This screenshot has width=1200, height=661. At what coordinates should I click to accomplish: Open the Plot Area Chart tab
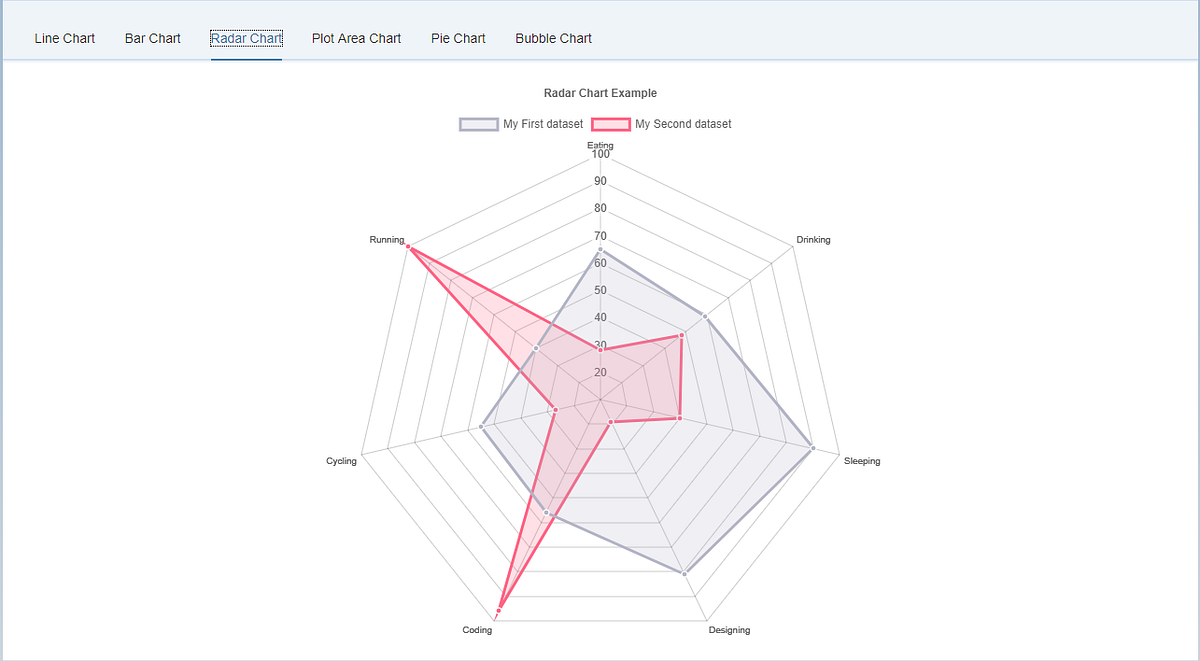(x=356, y=38)
